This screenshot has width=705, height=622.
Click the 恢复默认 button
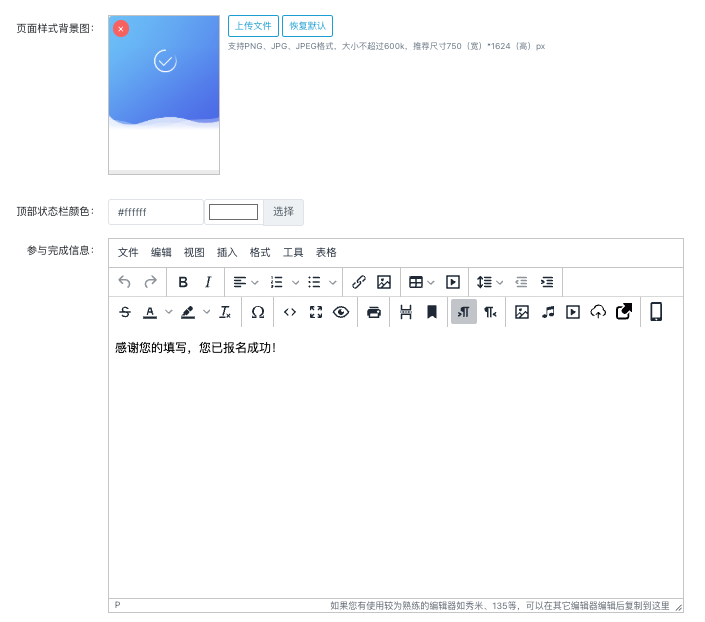click(307, 26)
